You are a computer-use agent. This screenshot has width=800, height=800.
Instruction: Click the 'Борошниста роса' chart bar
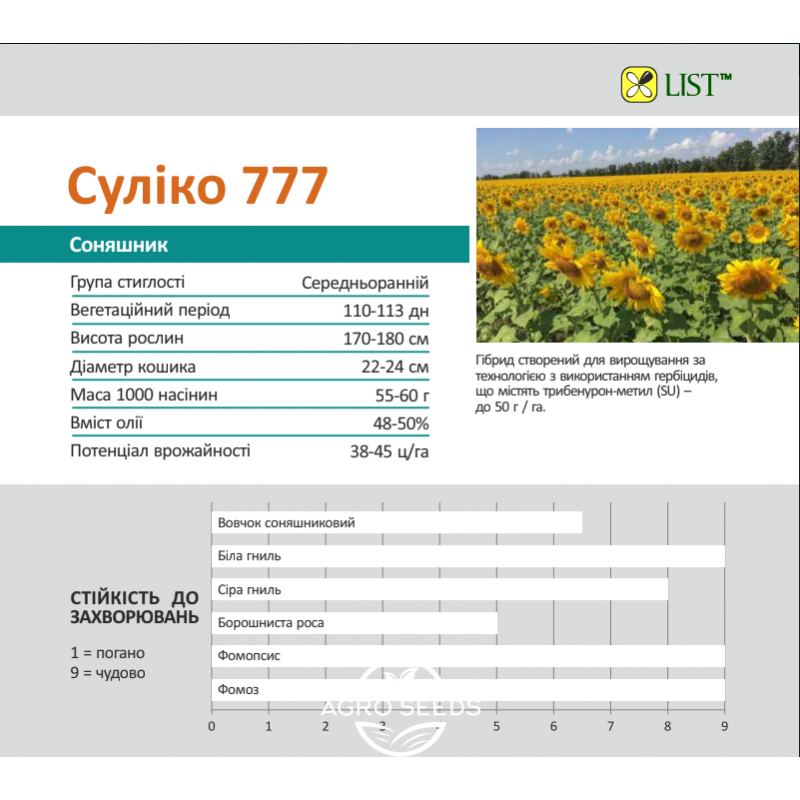click(x=355, y=623)
